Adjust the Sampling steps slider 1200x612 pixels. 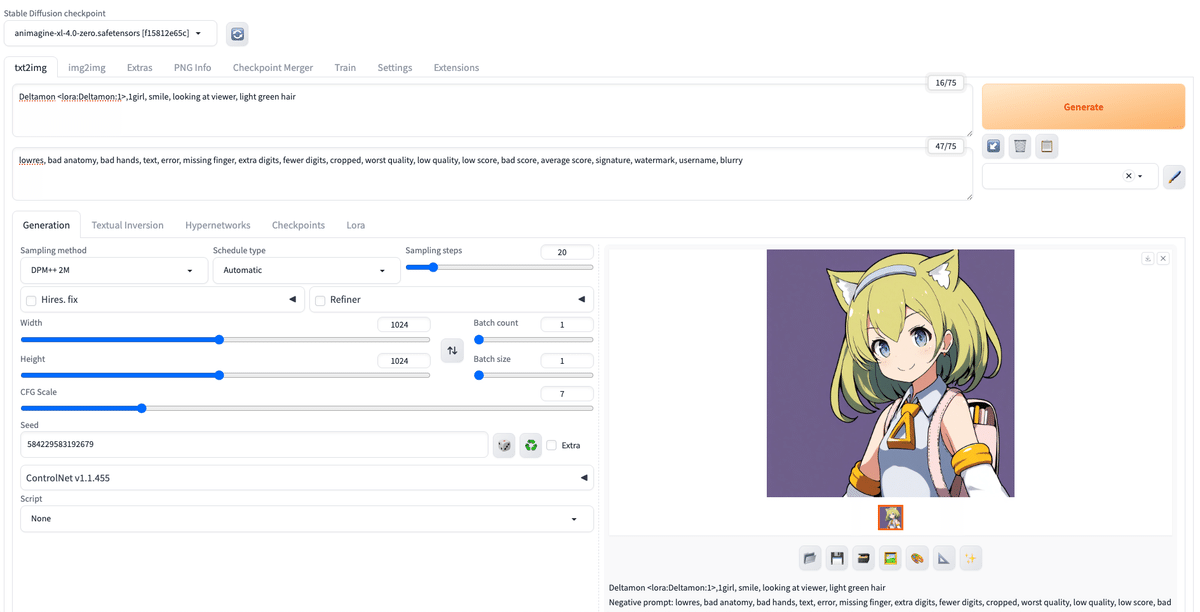(x=499, y=267)
